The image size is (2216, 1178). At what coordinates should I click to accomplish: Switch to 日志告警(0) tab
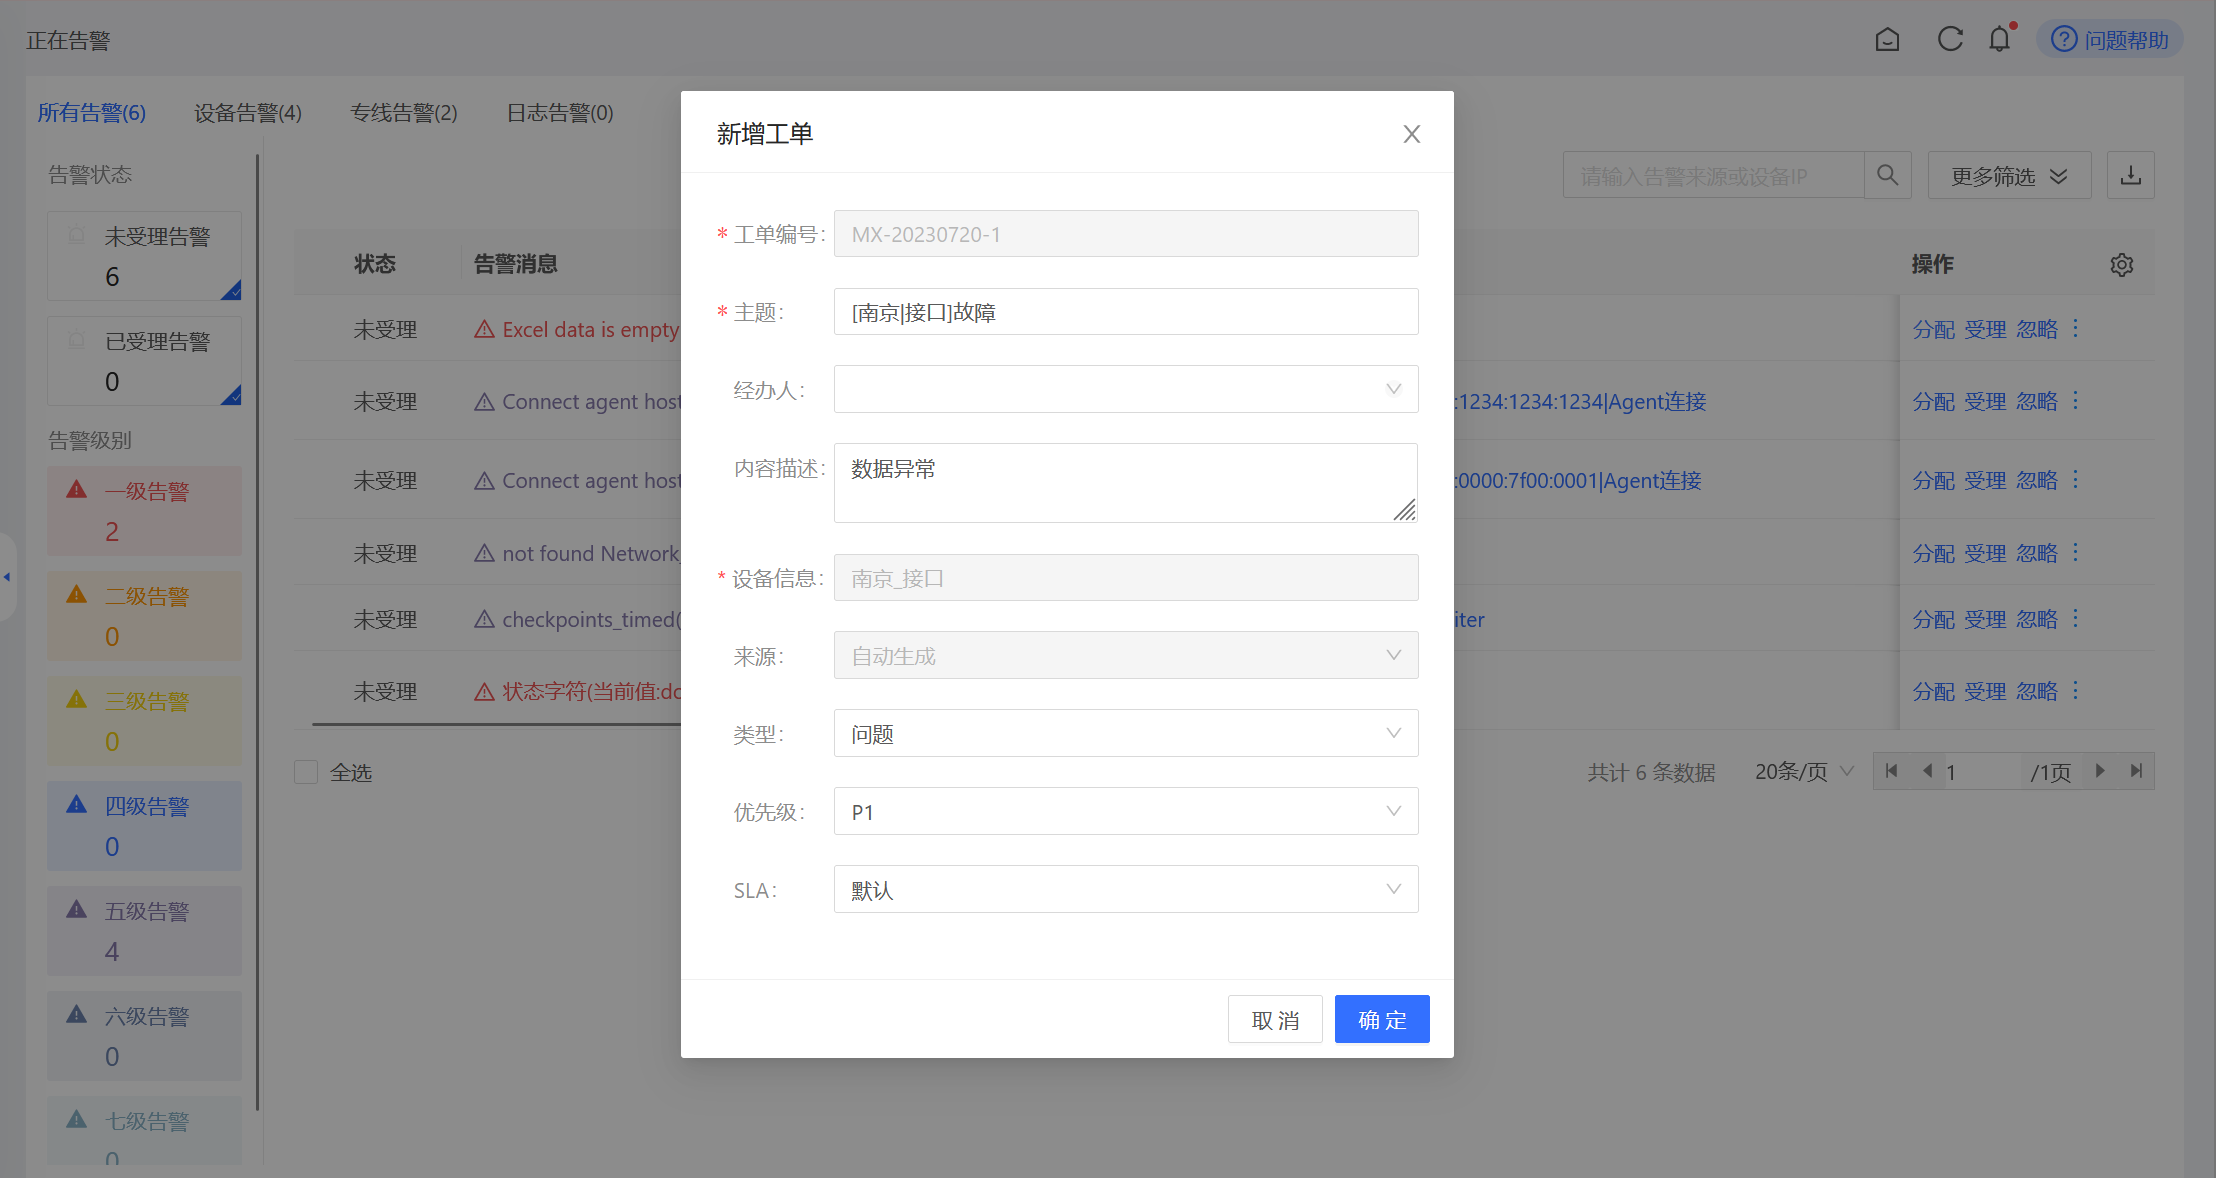coord(560,112)
